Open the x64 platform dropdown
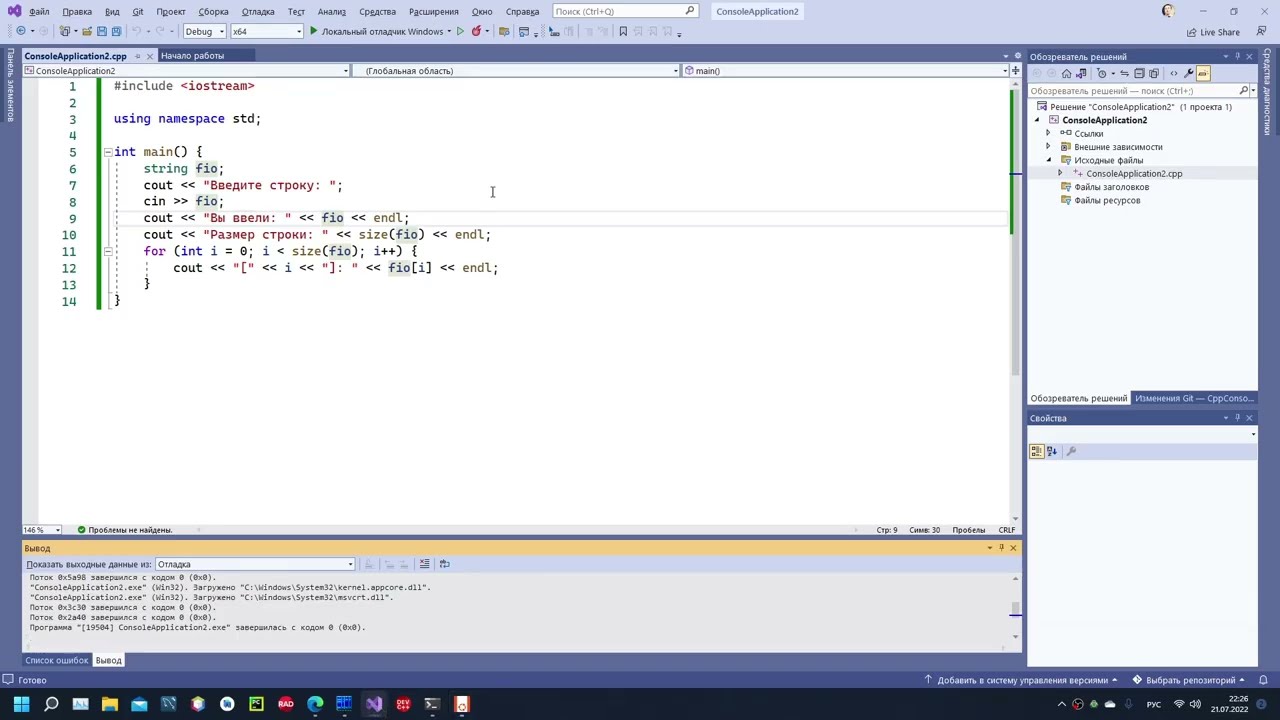 tap(267, 31)
